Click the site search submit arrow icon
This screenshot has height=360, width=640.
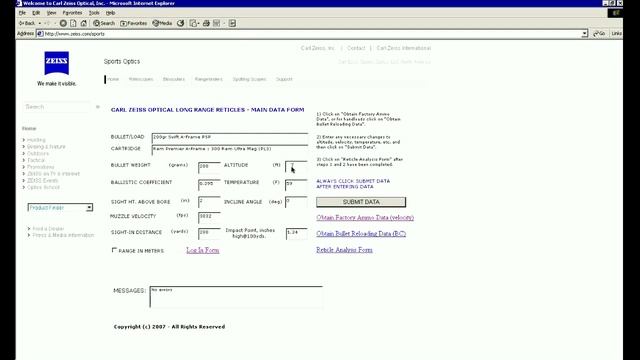pyautogui.click(x=98, y=107)
